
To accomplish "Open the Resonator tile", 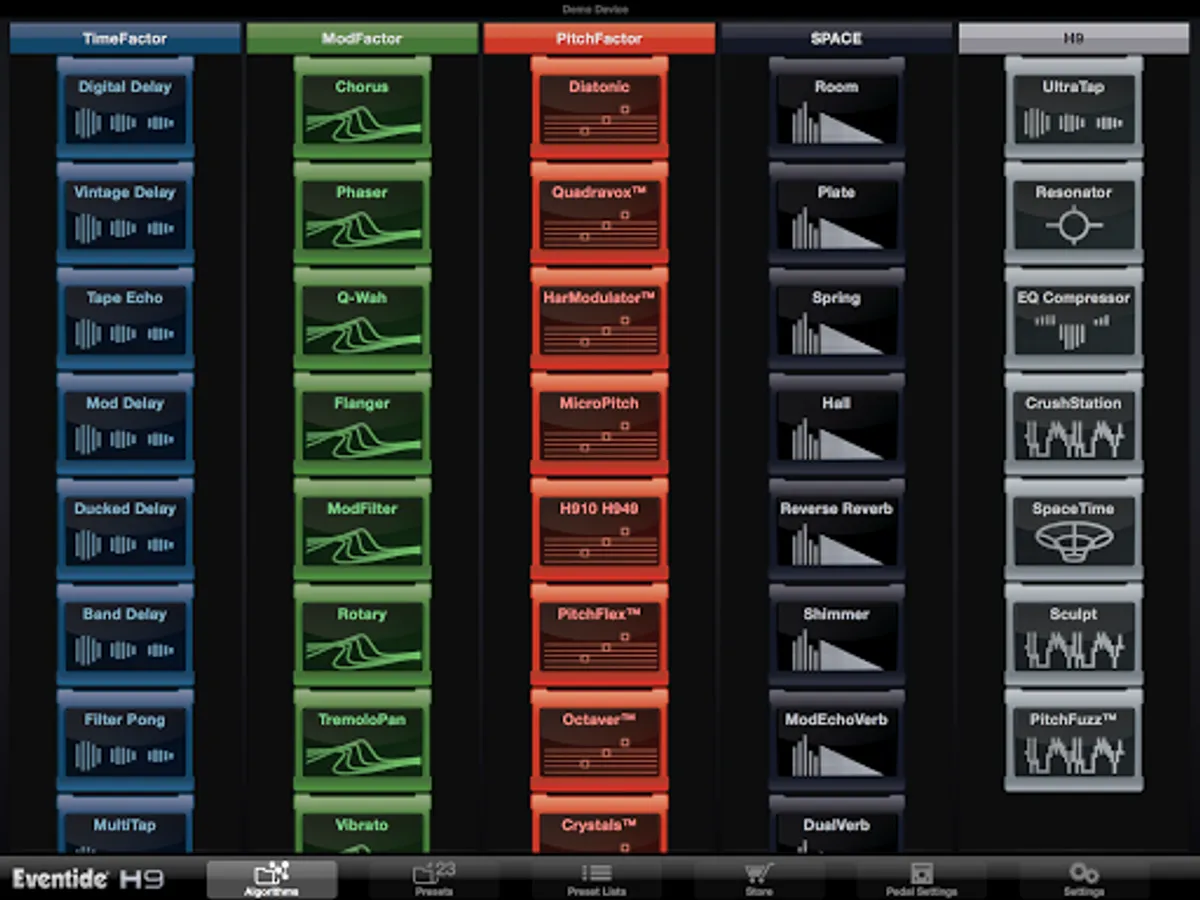I will click(x=1073, y=214).
